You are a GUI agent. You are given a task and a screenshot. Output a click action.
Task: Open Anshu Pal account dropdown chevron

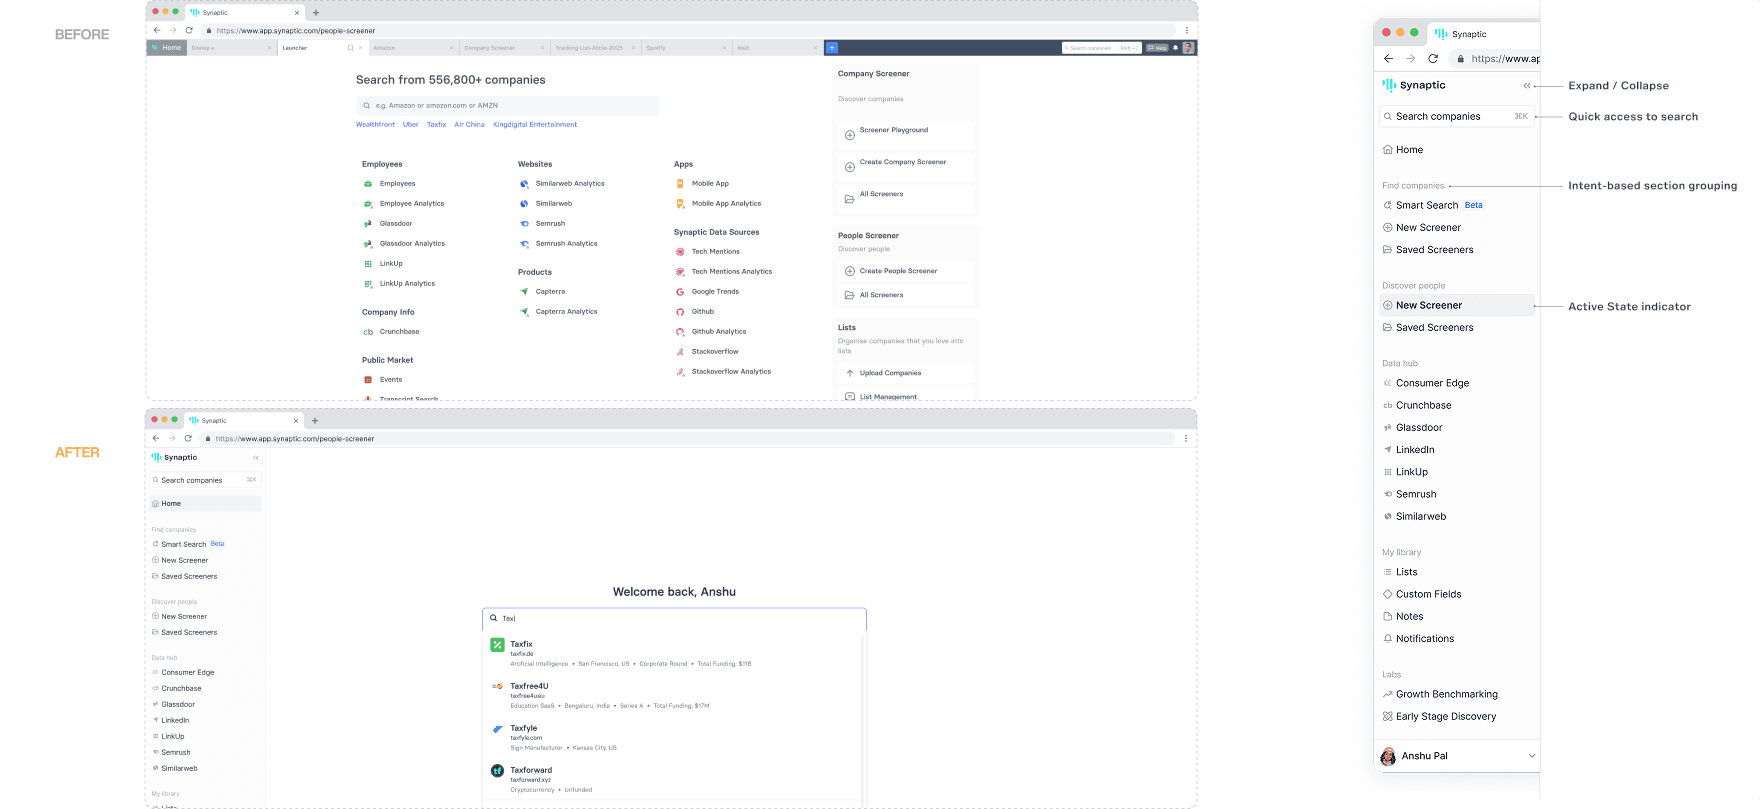[x=1531, y=756]
